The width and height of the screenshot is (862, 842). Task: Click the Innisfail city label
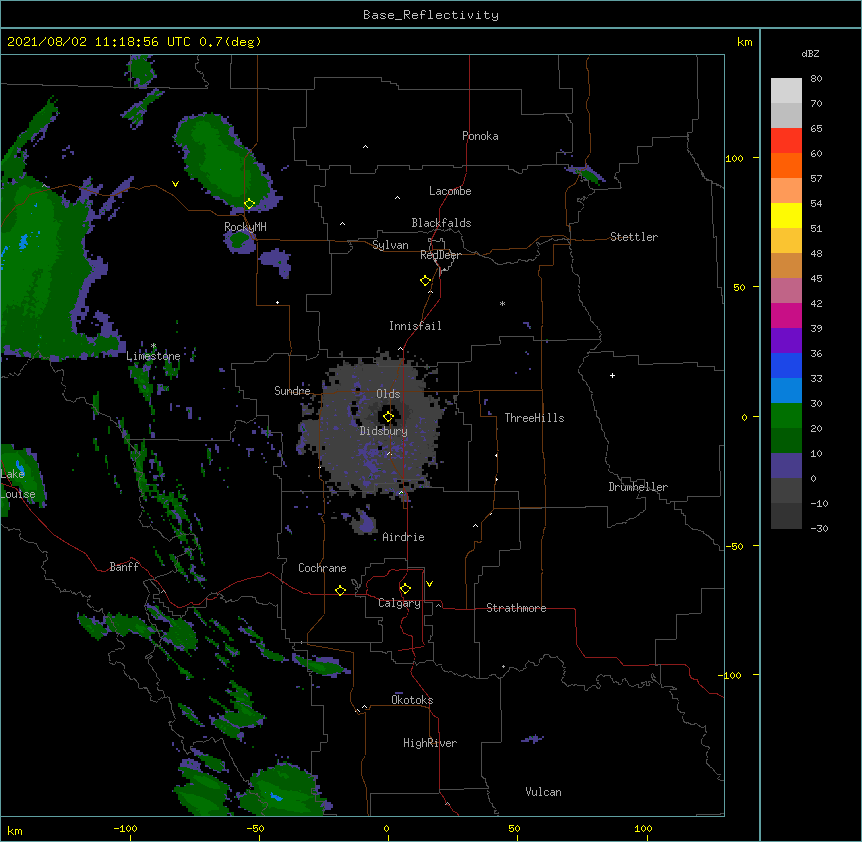415,326
